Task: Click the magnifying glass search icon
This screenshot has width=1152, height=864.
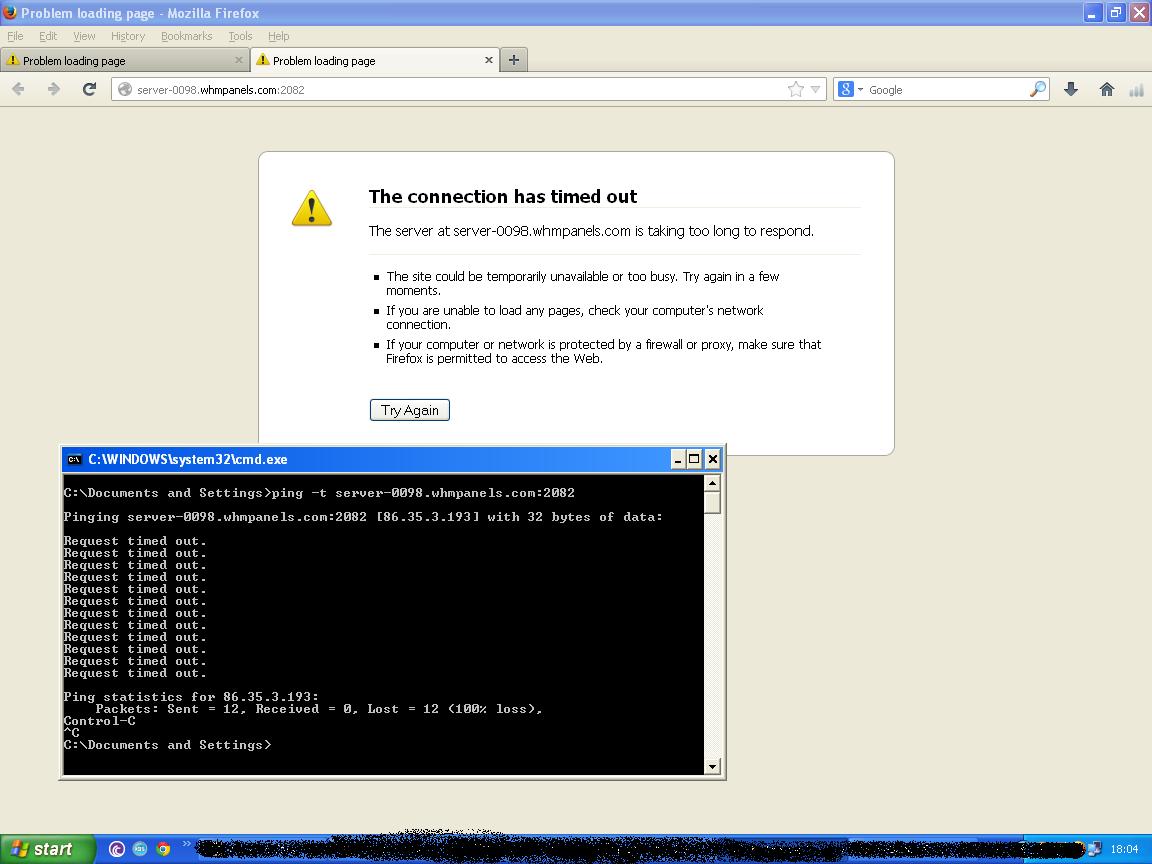Action: click(x=1037, y=89)
